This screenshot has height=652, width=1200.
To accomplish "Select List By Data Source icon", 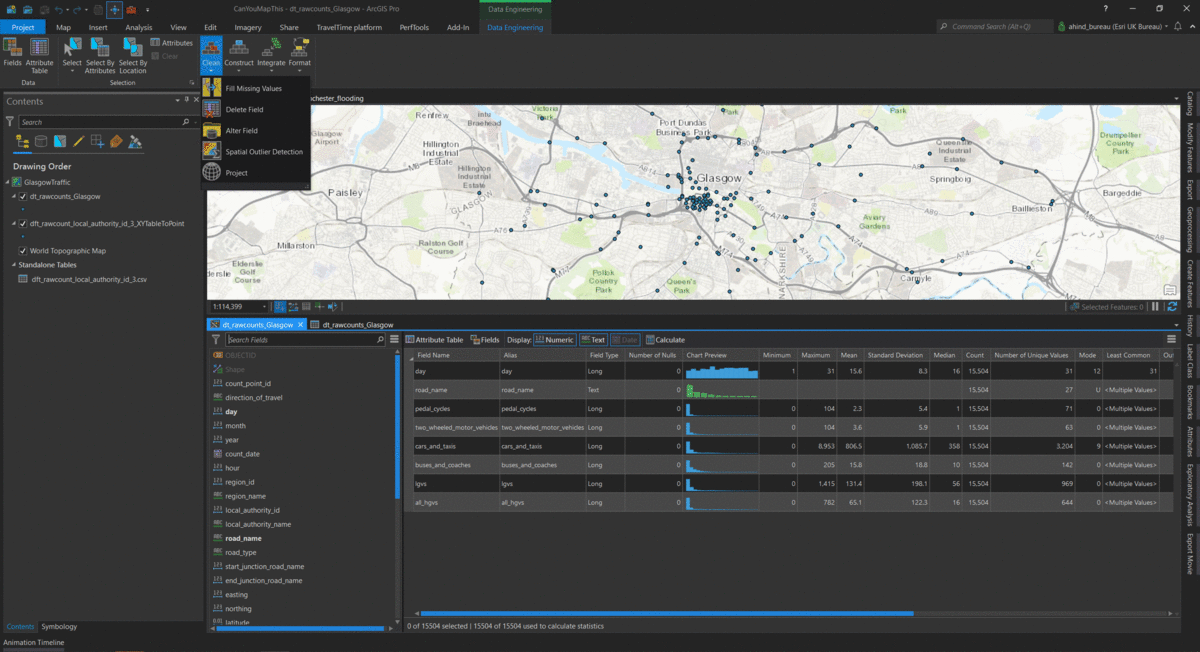I will (41, 142).
